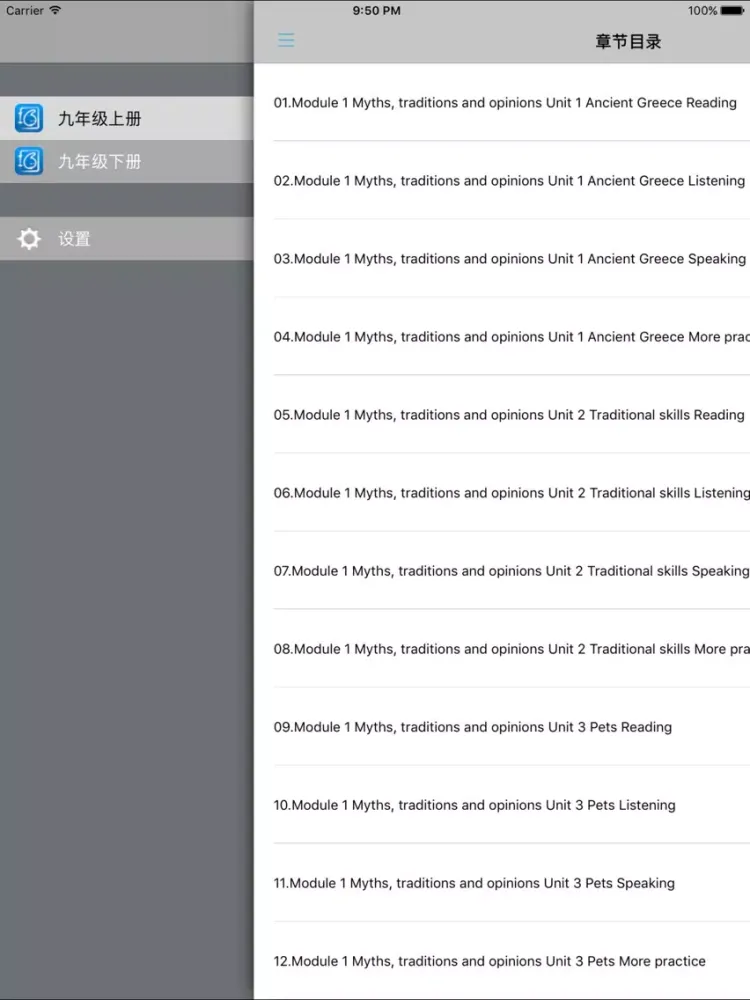This screenshot has width=750, height=1000.
Task: Tap the battery status icon
Action: [x=732, y=10]
